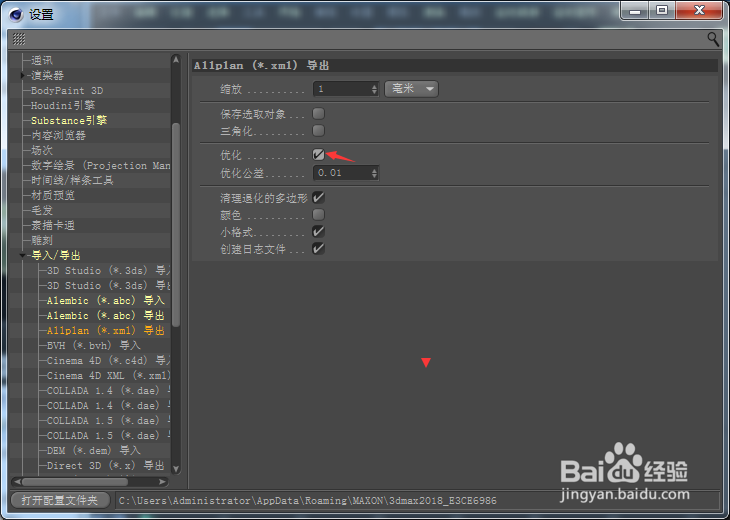
Task: Select 通讯 in the settings tree
Action: point(42,61)
